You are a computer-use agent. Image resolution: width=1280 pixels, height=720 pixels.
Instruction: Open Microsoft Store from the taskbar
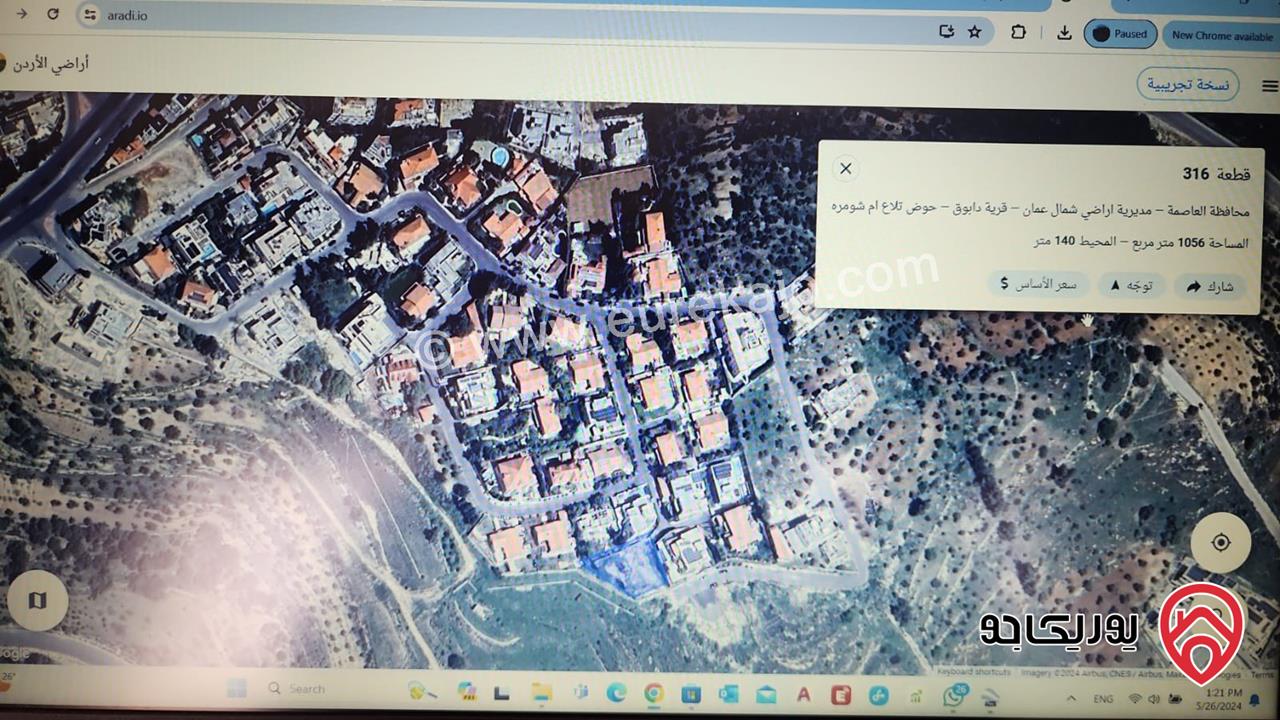[691, 694]
